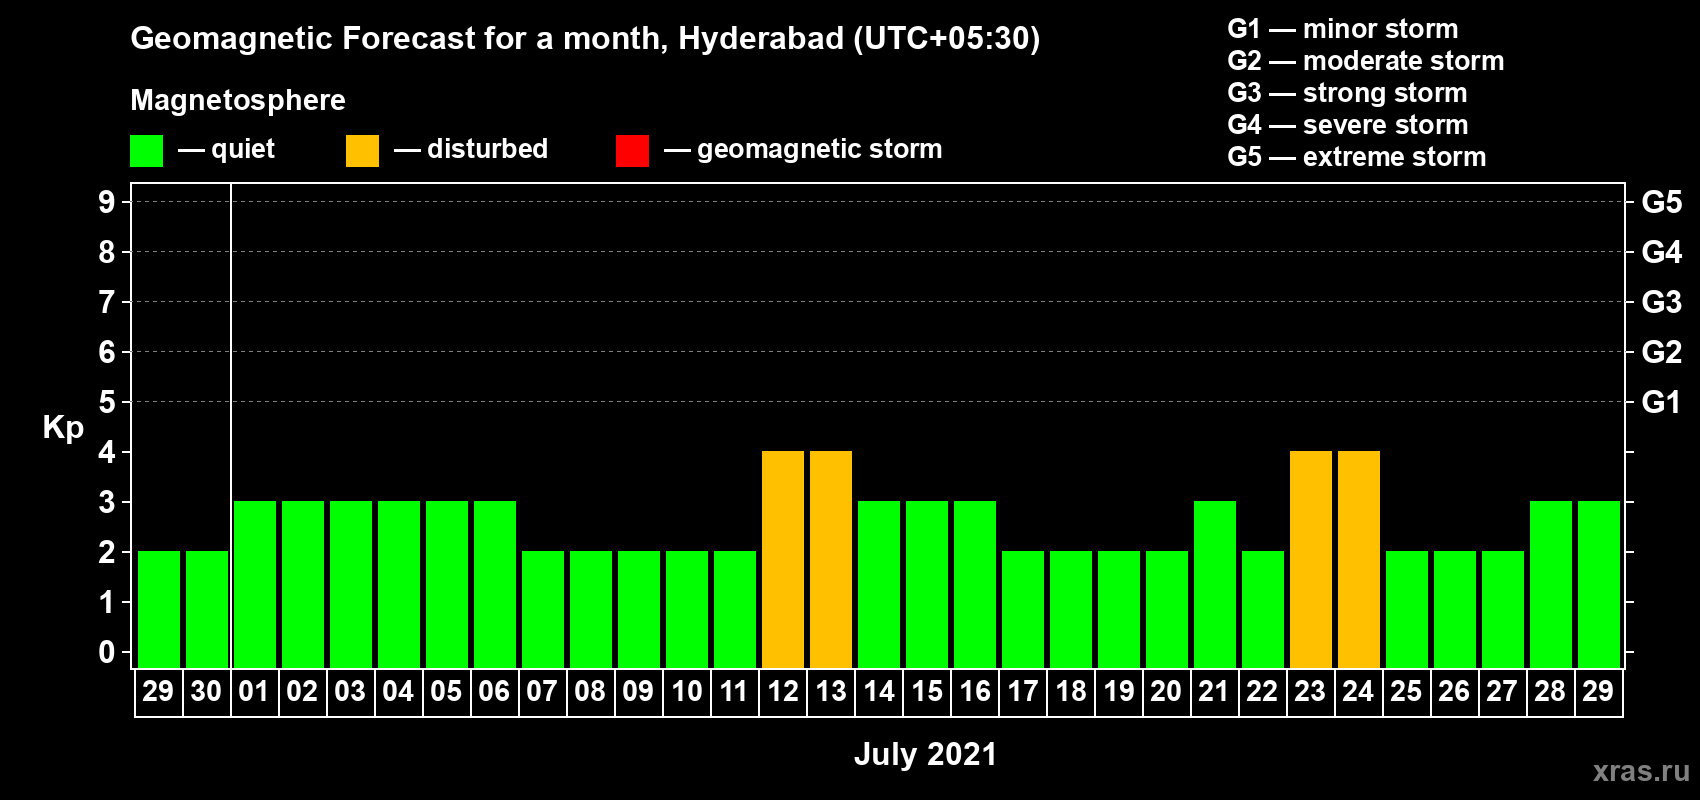
Task: Click the orange bar for day 24
Action: pyautogui.click(x=1359, y=559)
